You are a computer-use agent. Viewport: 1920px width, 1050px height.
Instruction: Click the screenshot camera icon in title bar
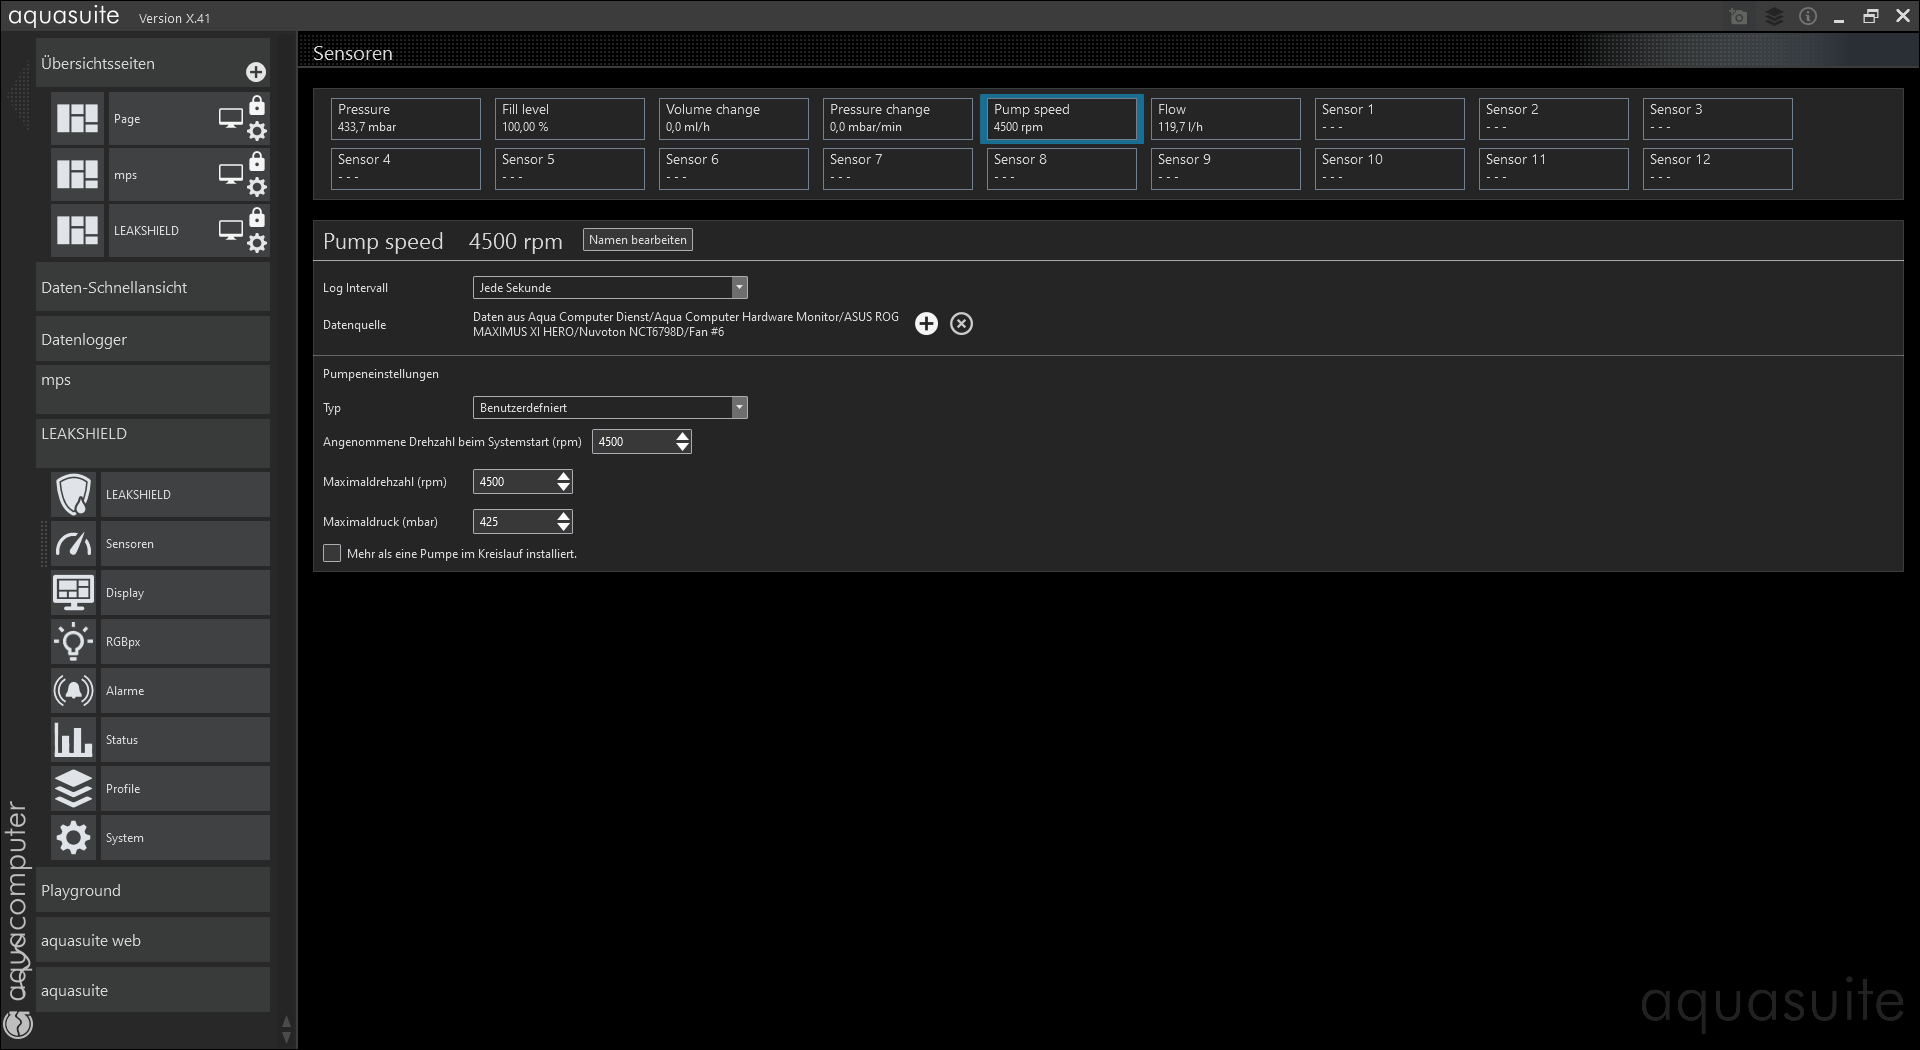(1738, 17)
